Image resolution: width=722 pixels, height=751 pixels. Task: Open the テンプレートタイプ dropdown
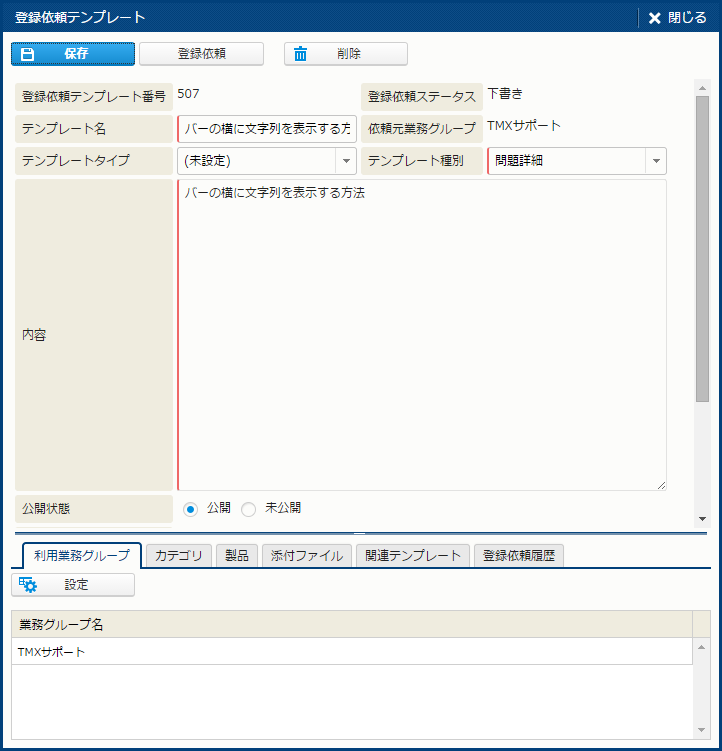click(x=346, y=161)
